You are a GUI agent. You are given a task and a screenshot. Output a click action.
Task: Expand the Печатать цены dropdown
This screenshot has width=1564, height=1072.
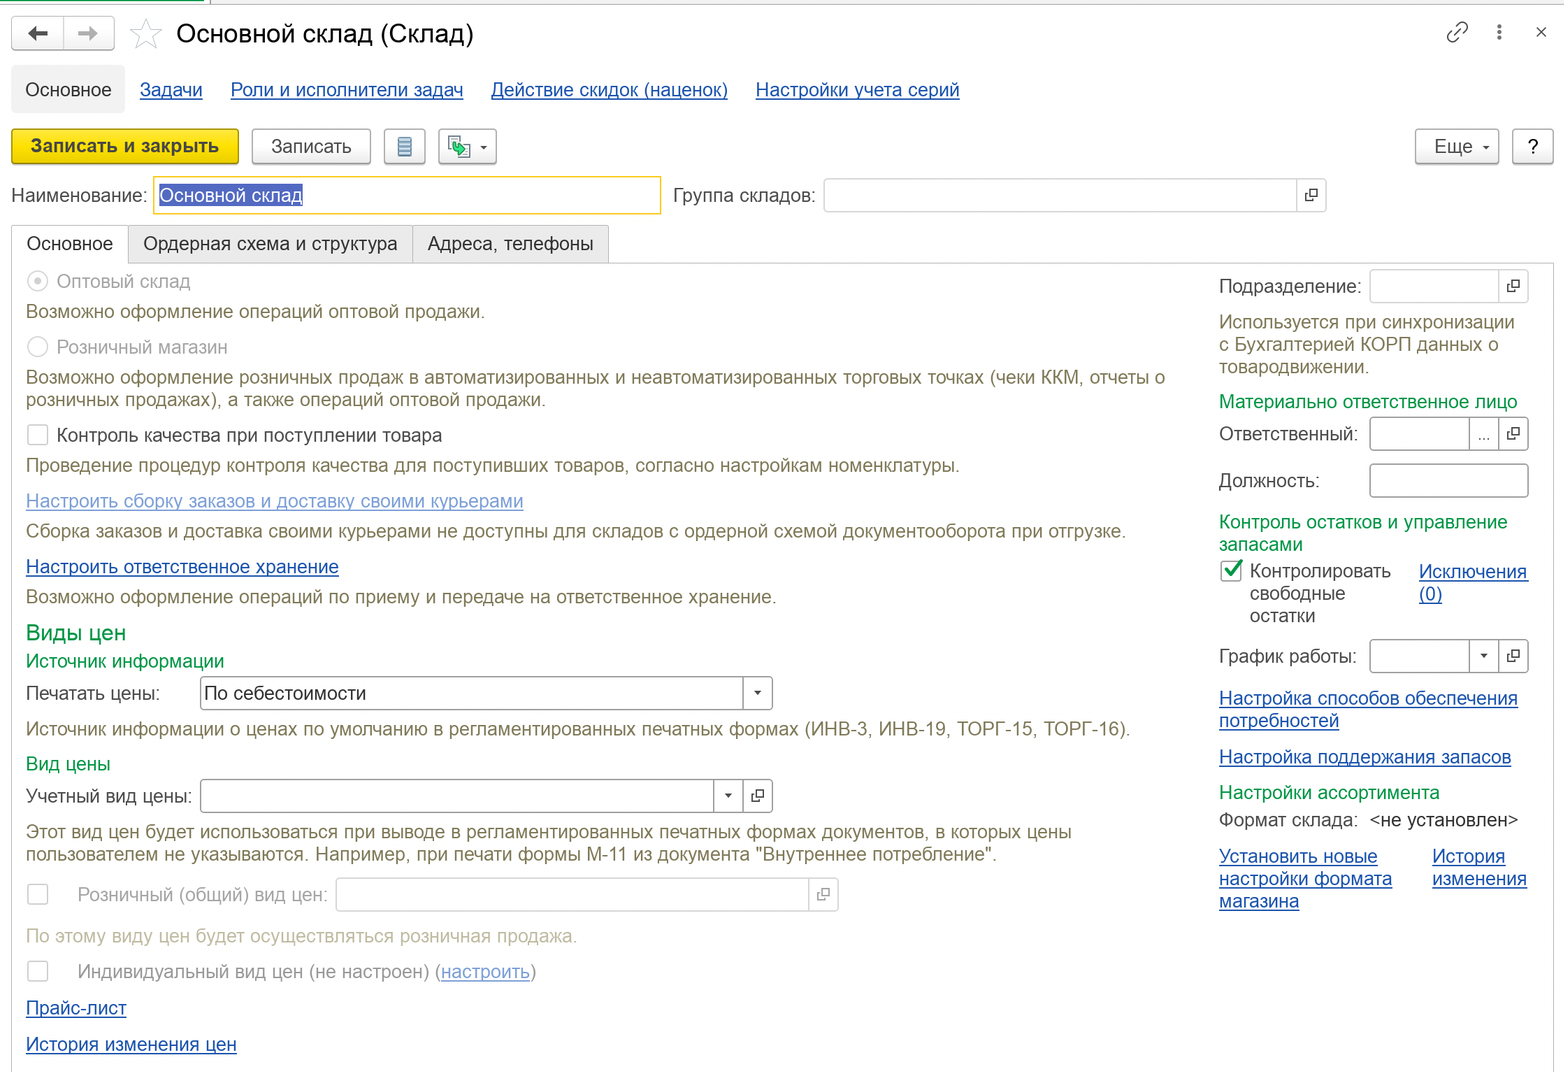pyautogui.click(x=757, y=693)
